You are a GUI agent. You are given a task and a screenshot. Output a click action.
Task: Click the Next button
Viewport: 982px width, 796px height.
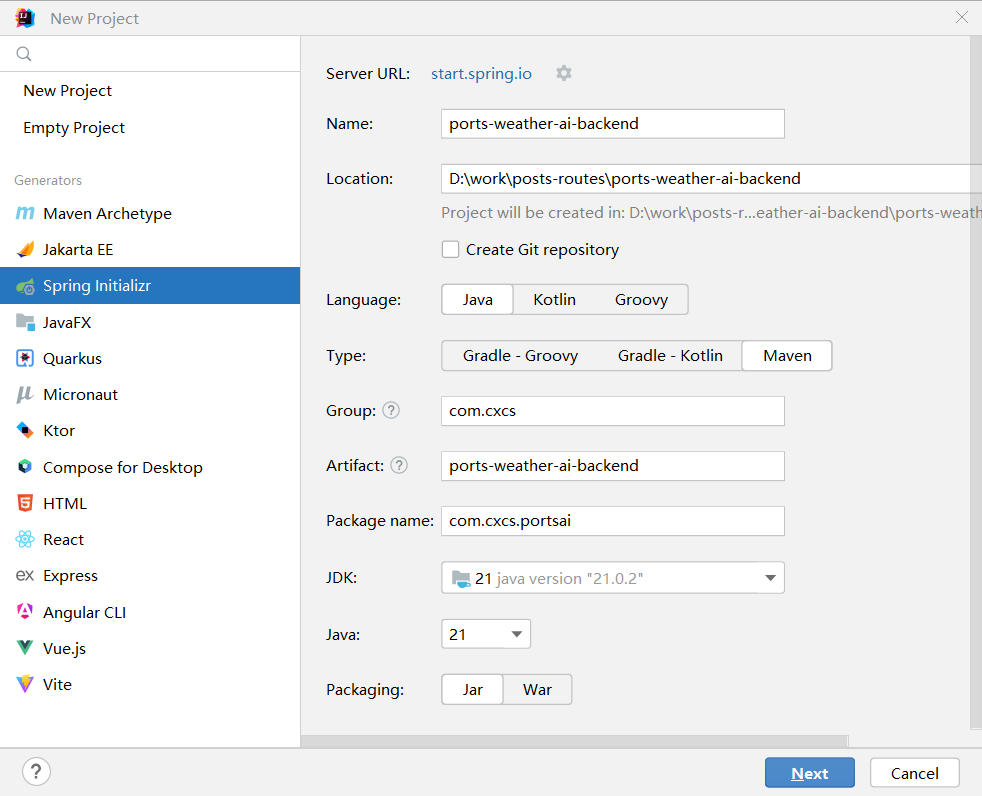[x=809, y=773]
